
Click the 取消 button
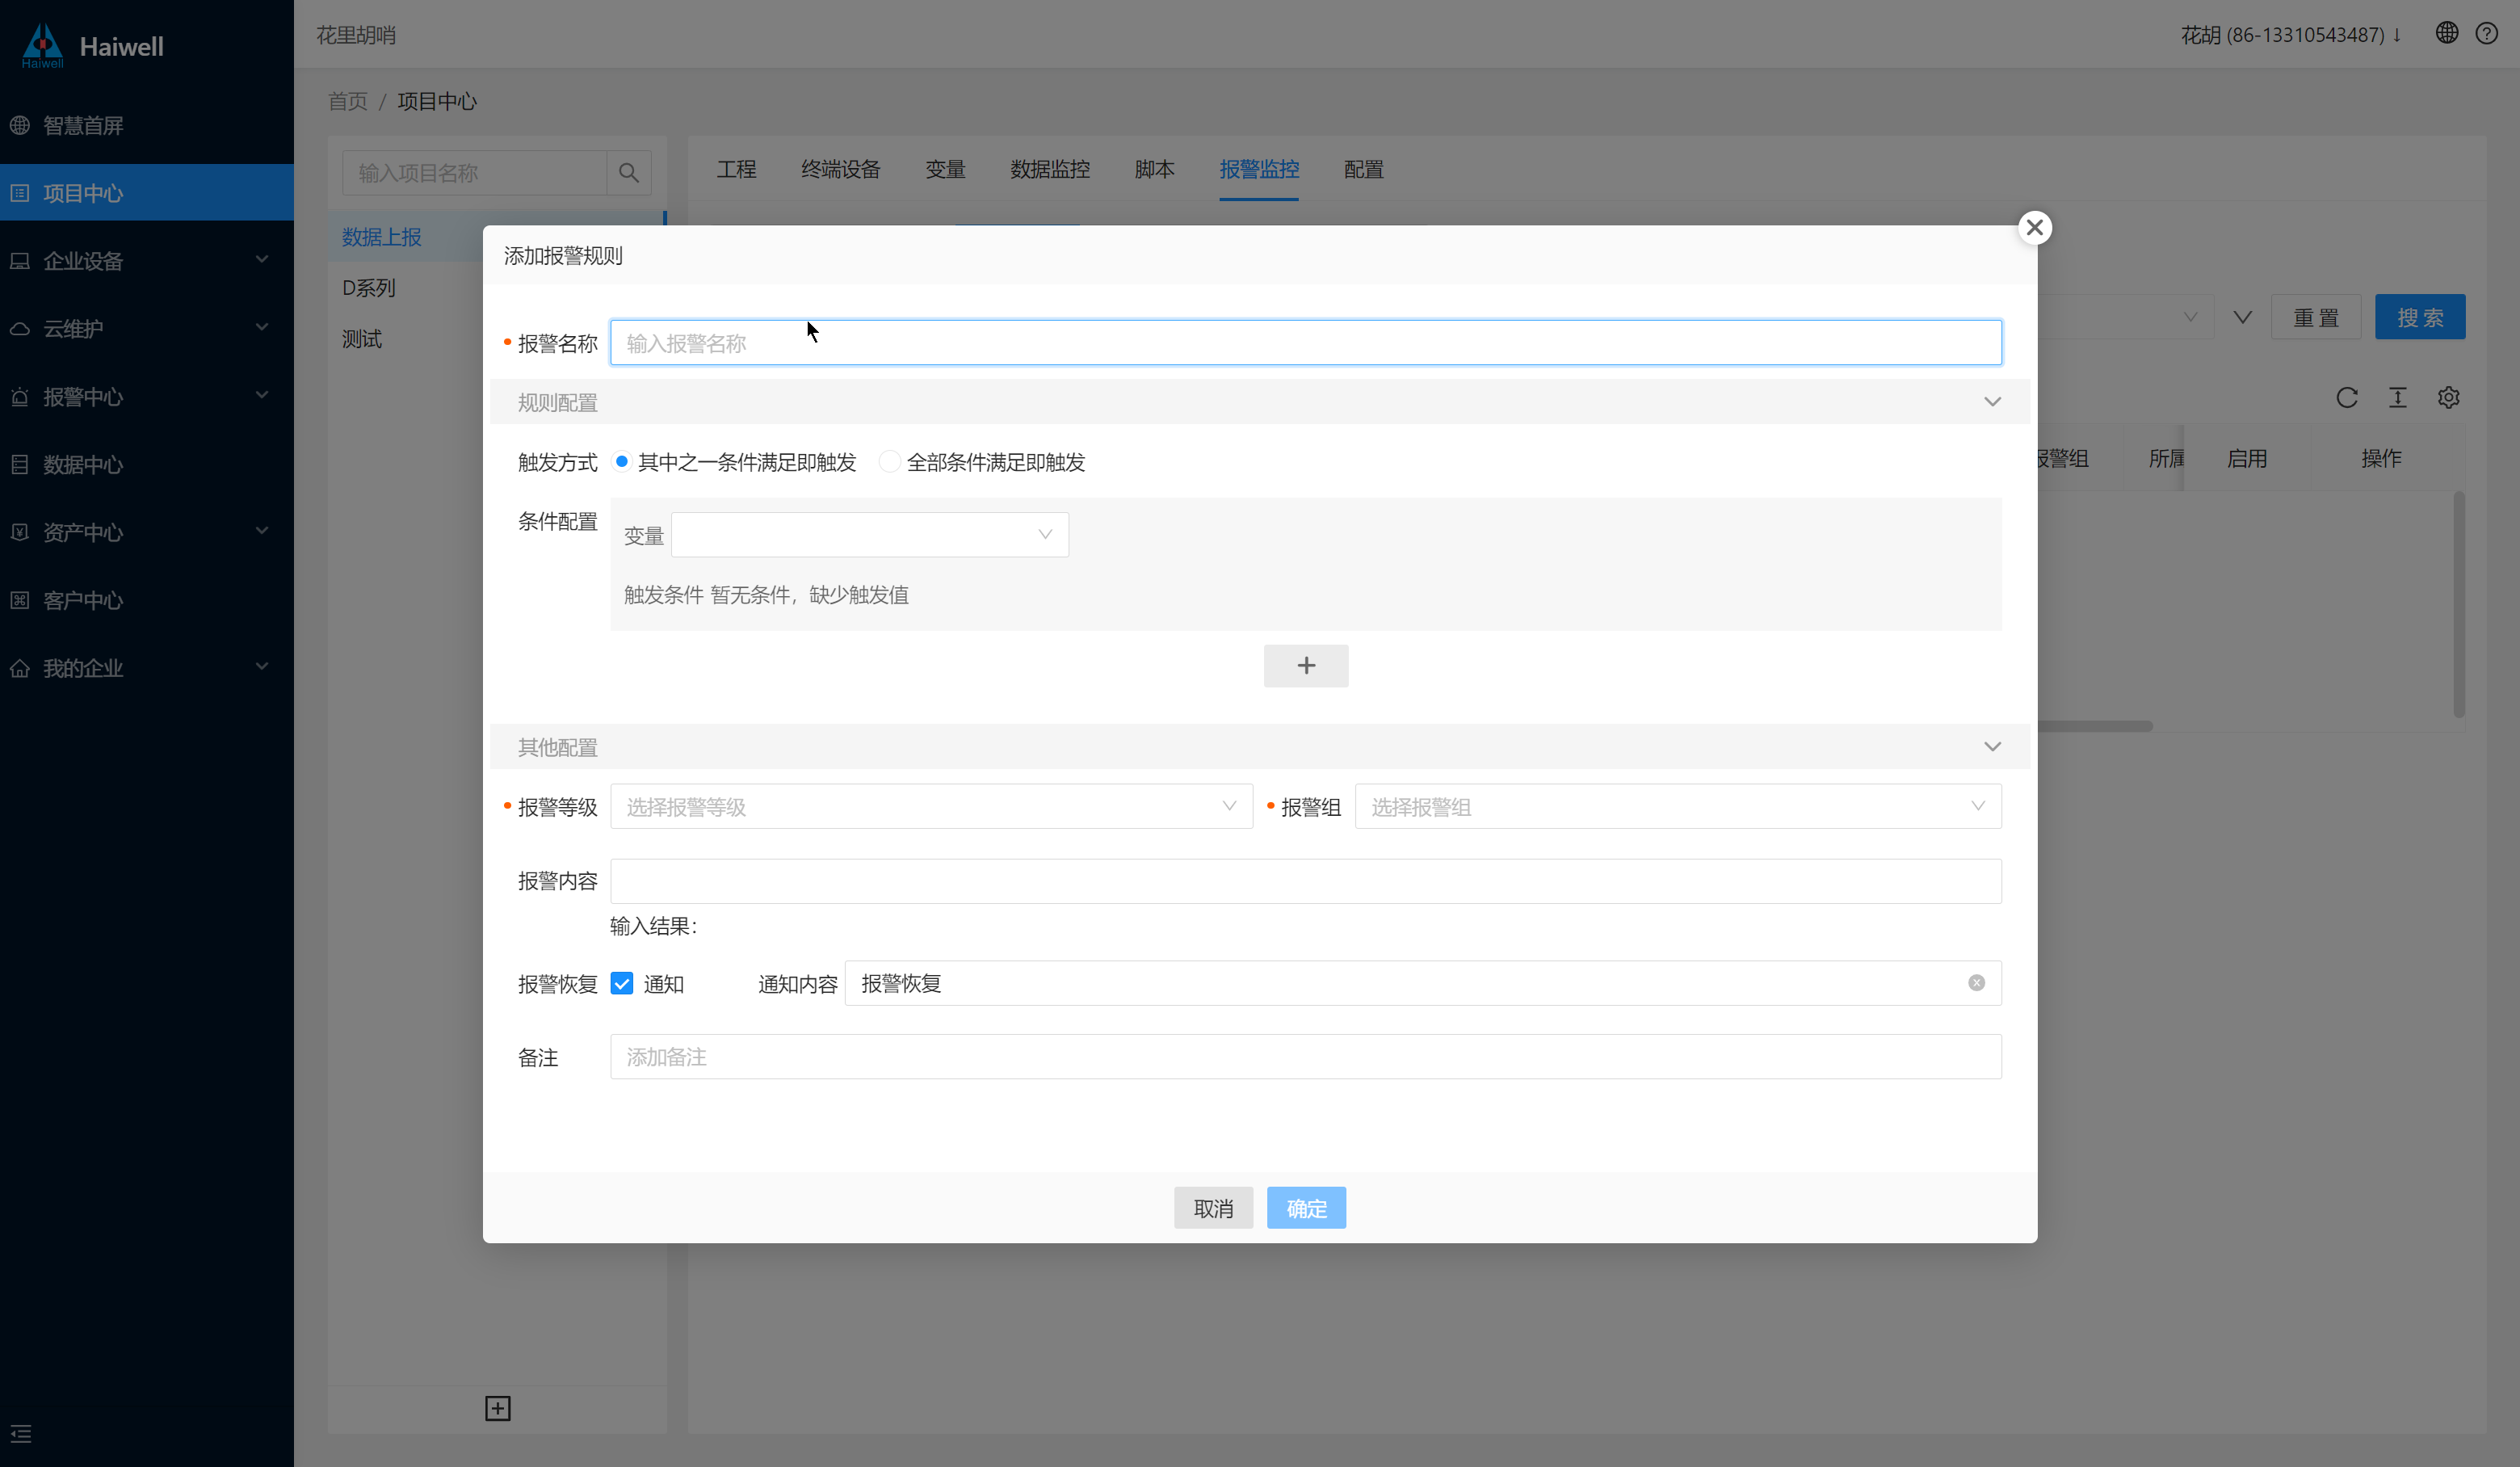pyautogui.click(x=1213, y=1208)
